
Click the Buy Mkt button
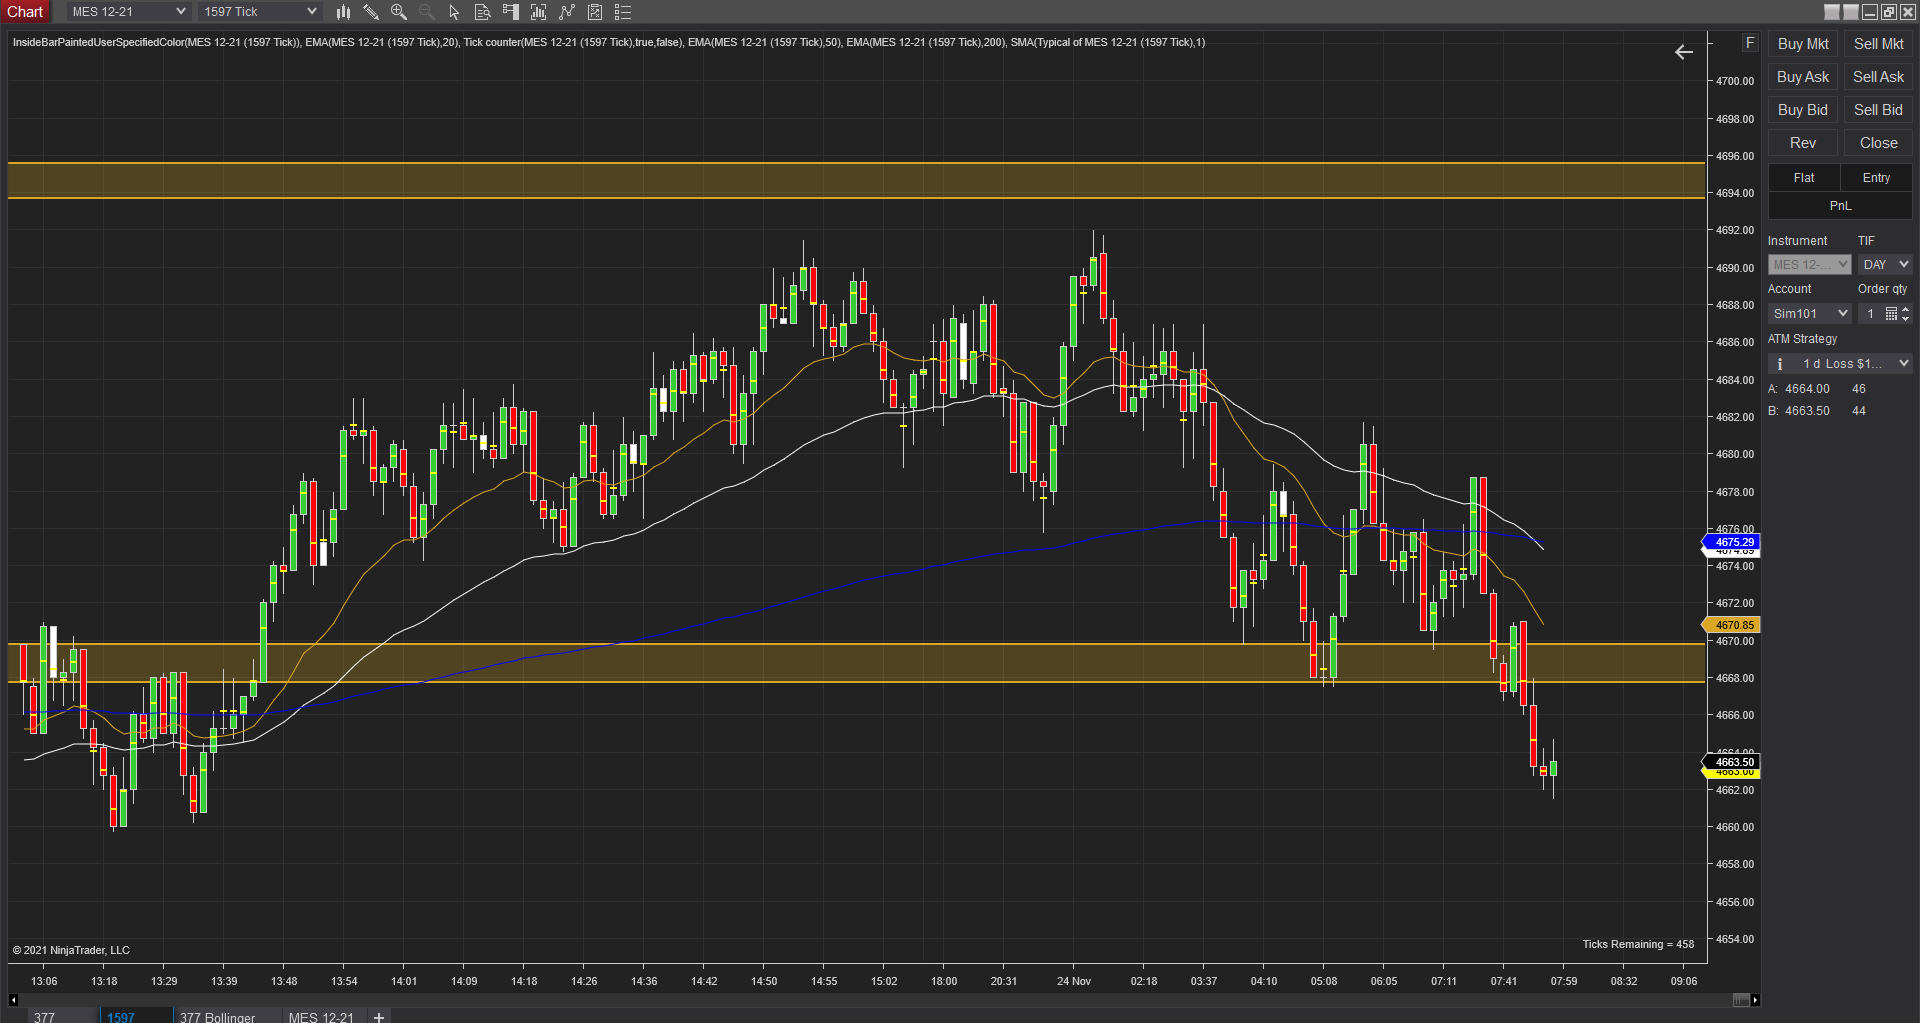1803,44
